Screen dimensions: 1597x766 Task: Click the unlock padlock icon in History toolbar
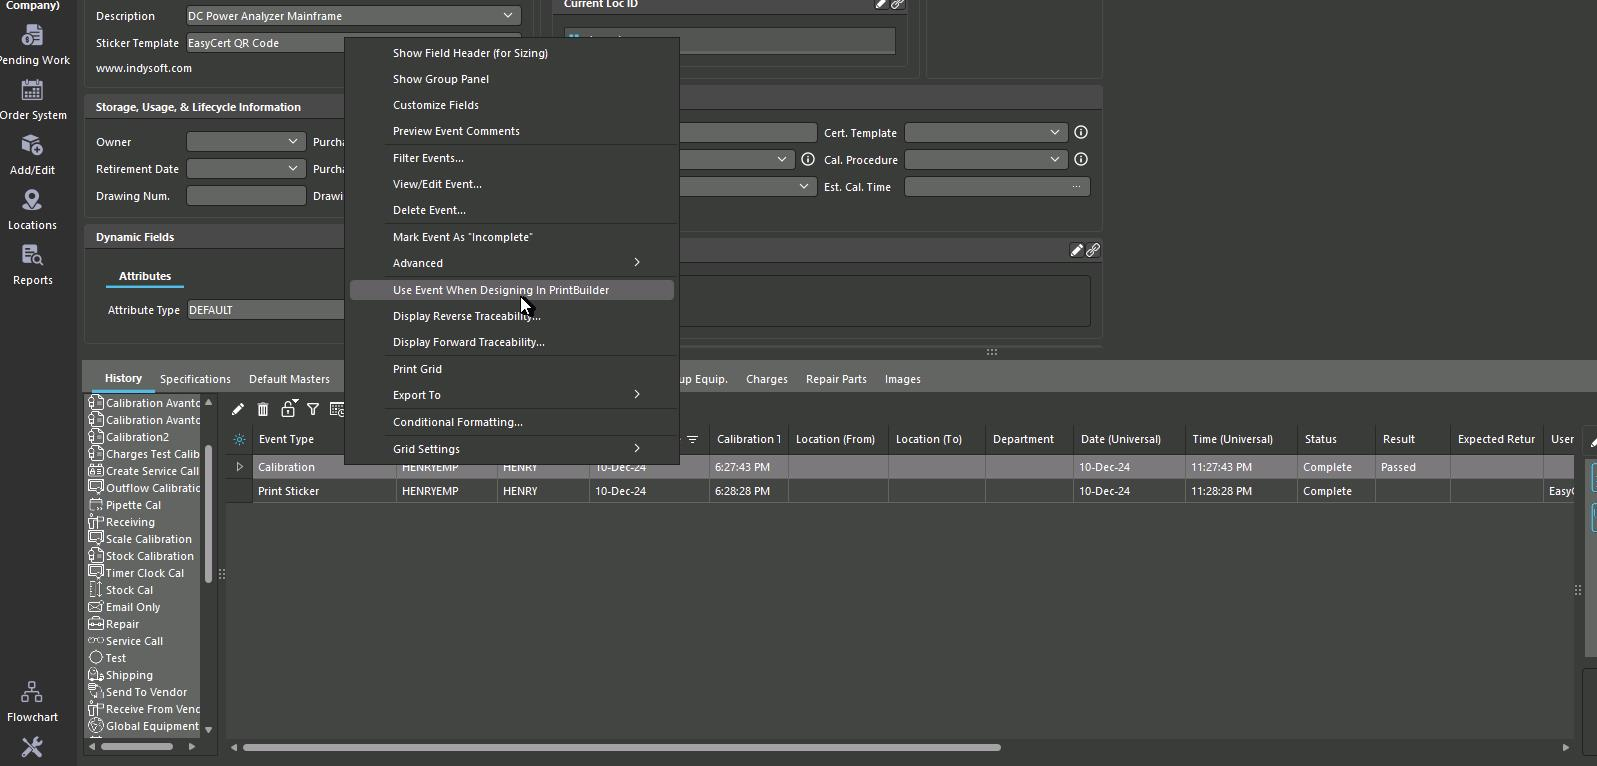[x=288, y=409]
